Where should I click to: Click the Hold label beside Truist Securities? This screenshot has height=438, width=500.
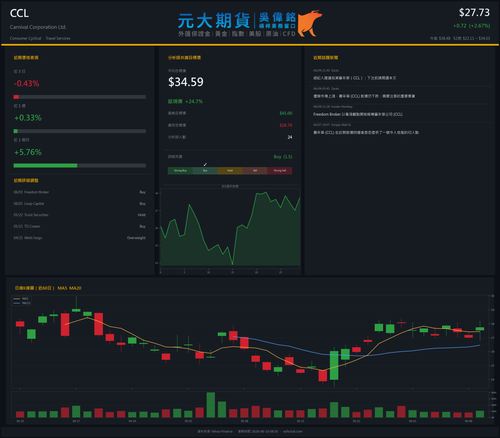[x=142, y=215]
